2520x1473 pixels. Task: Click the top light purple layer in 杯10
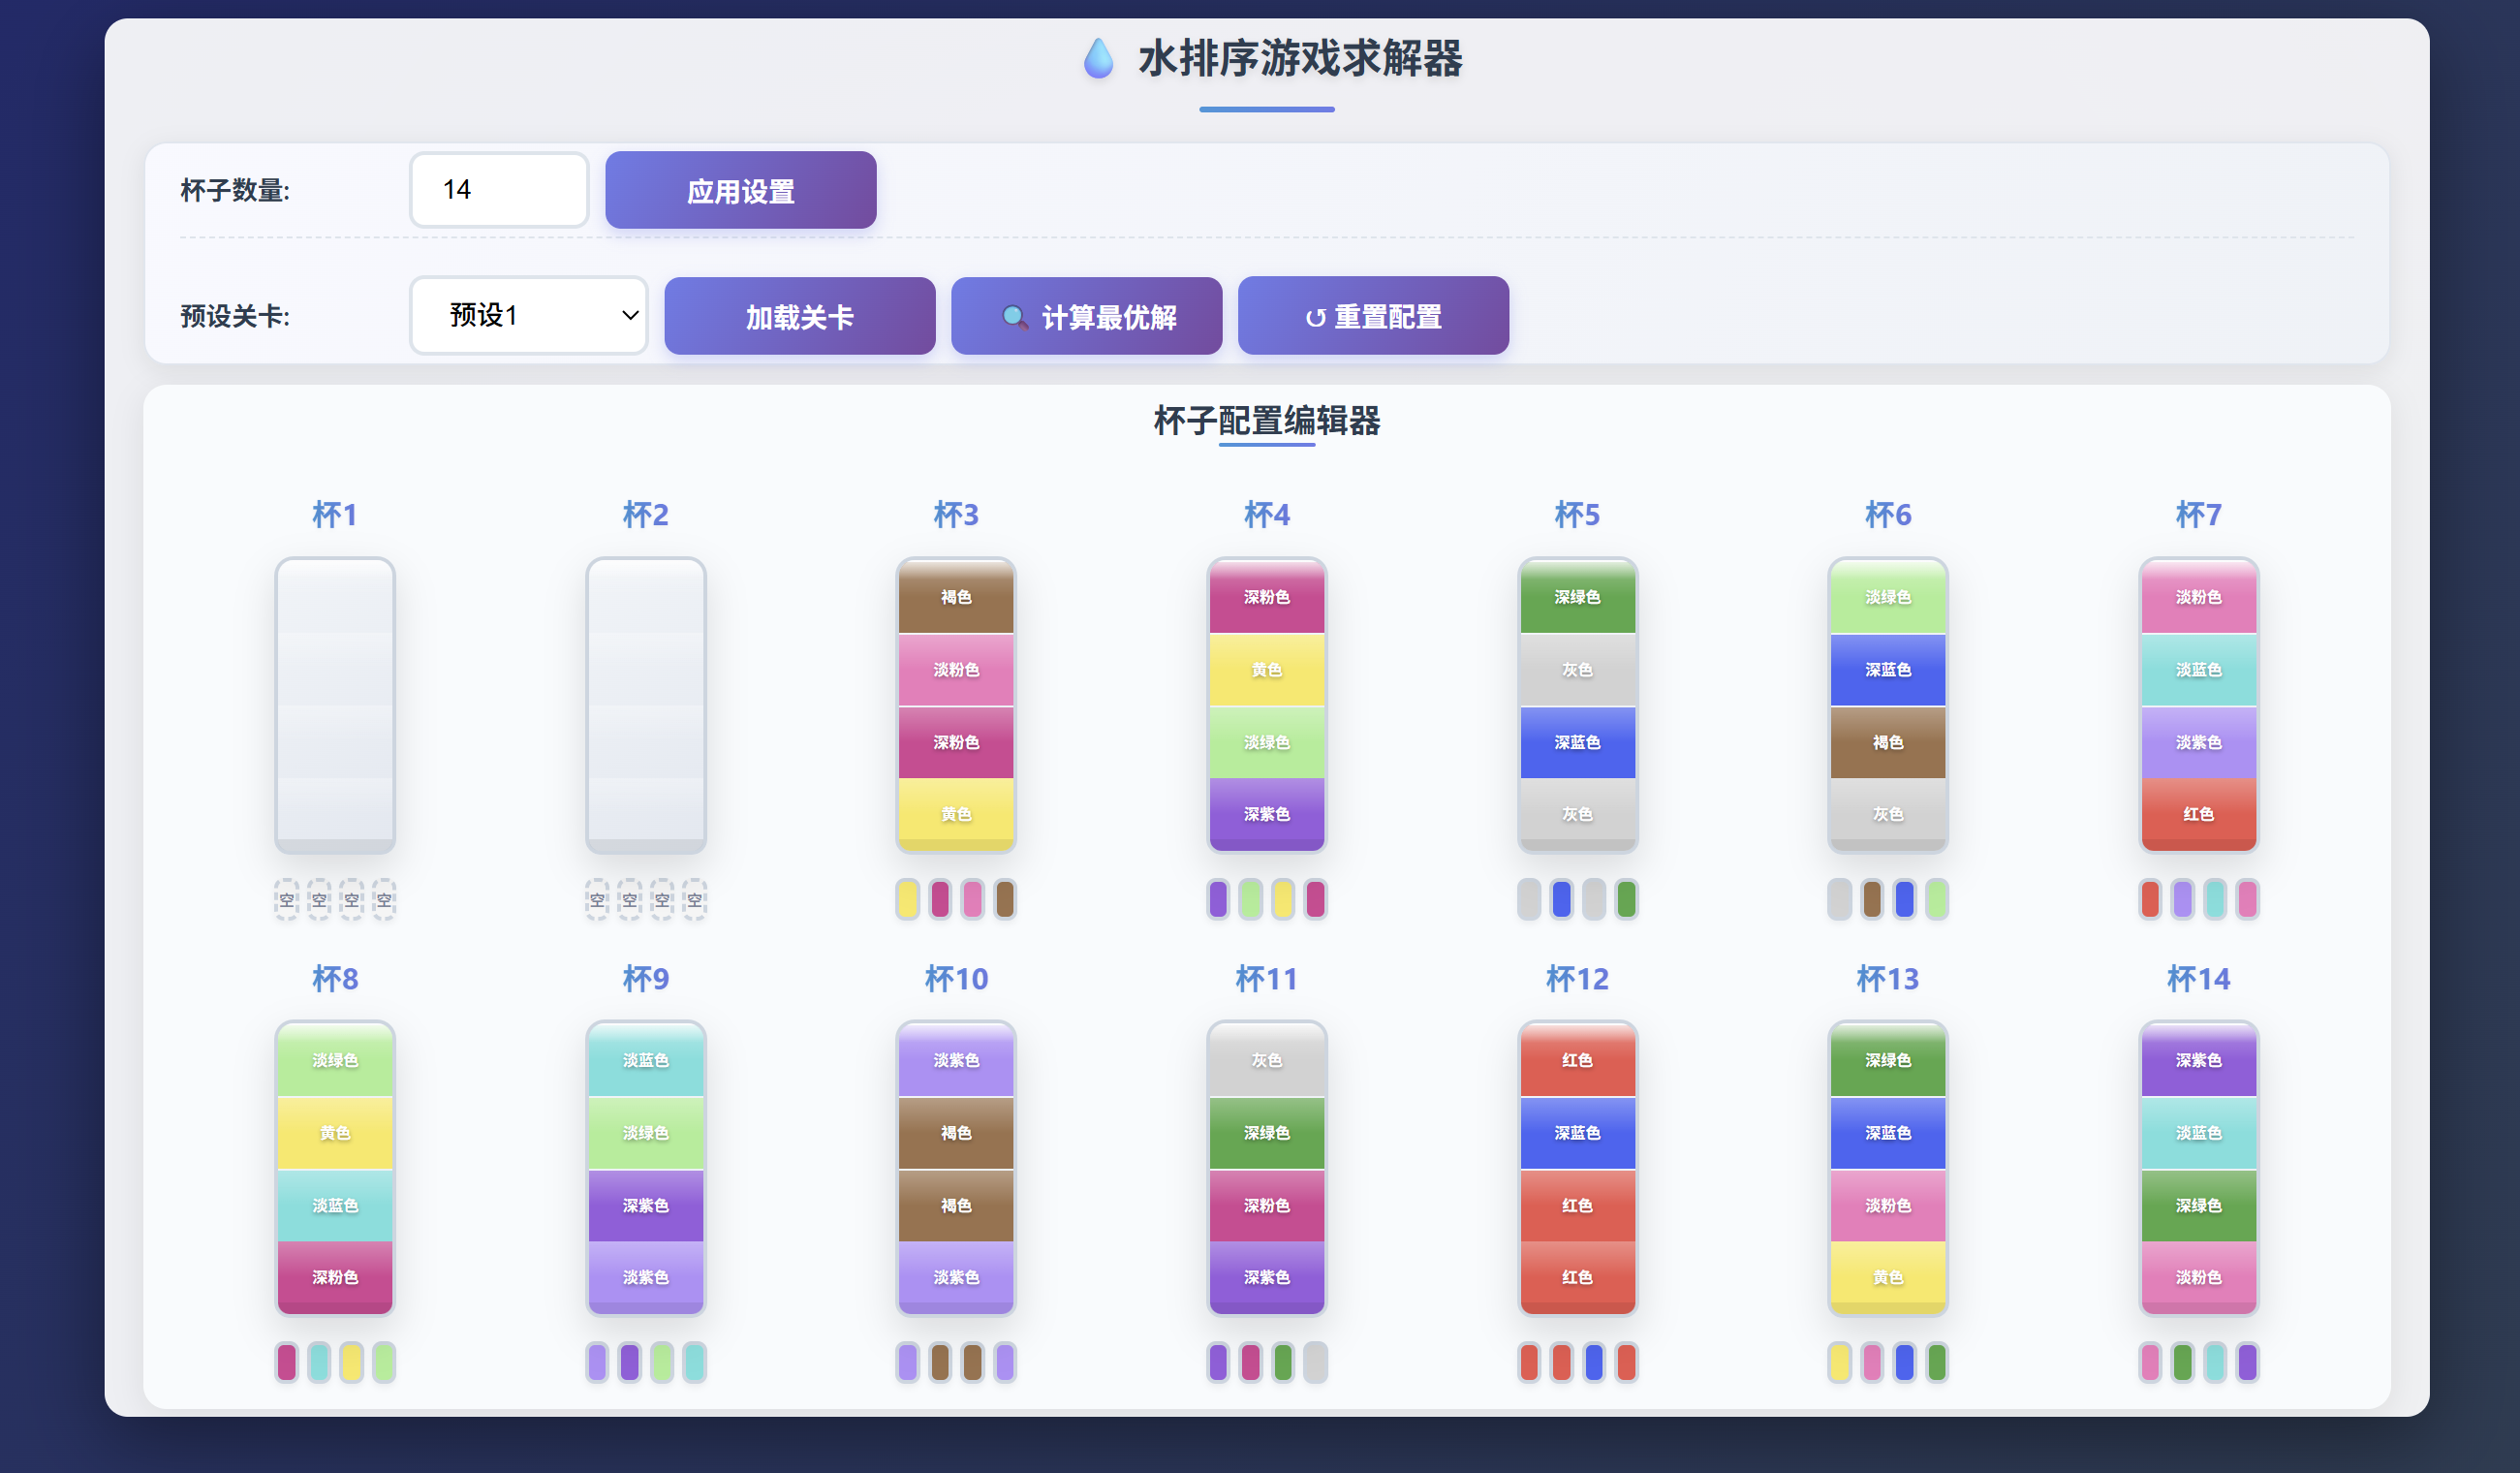click(x=955, y=1060)
